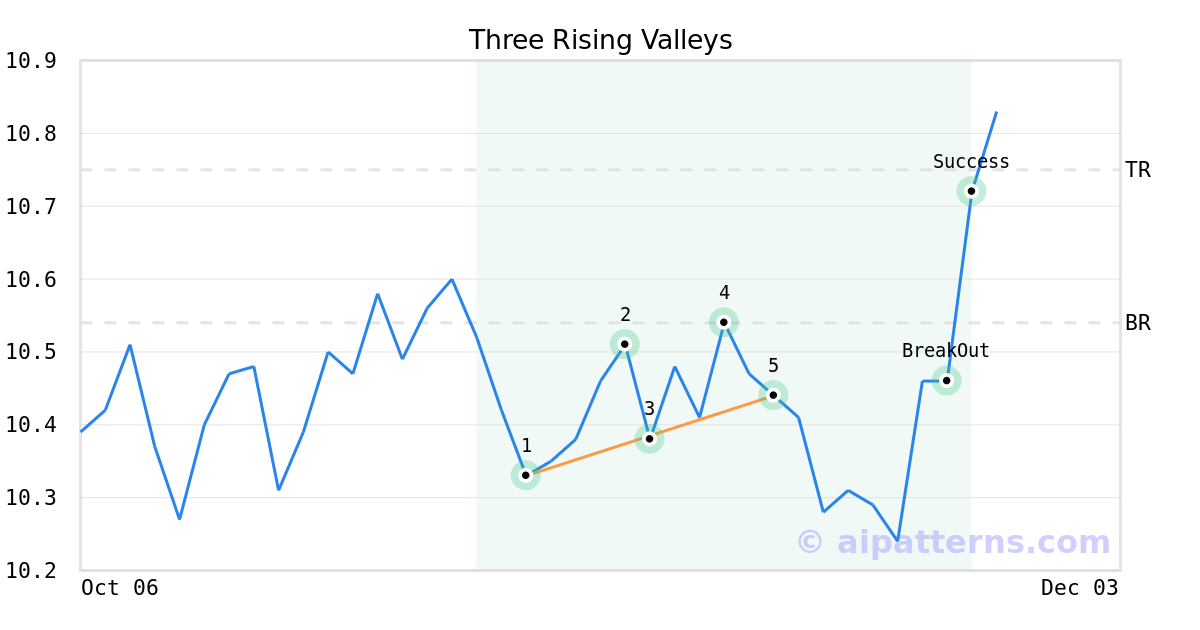Select the peak marker labeled 2

click(x=625, y=344)
